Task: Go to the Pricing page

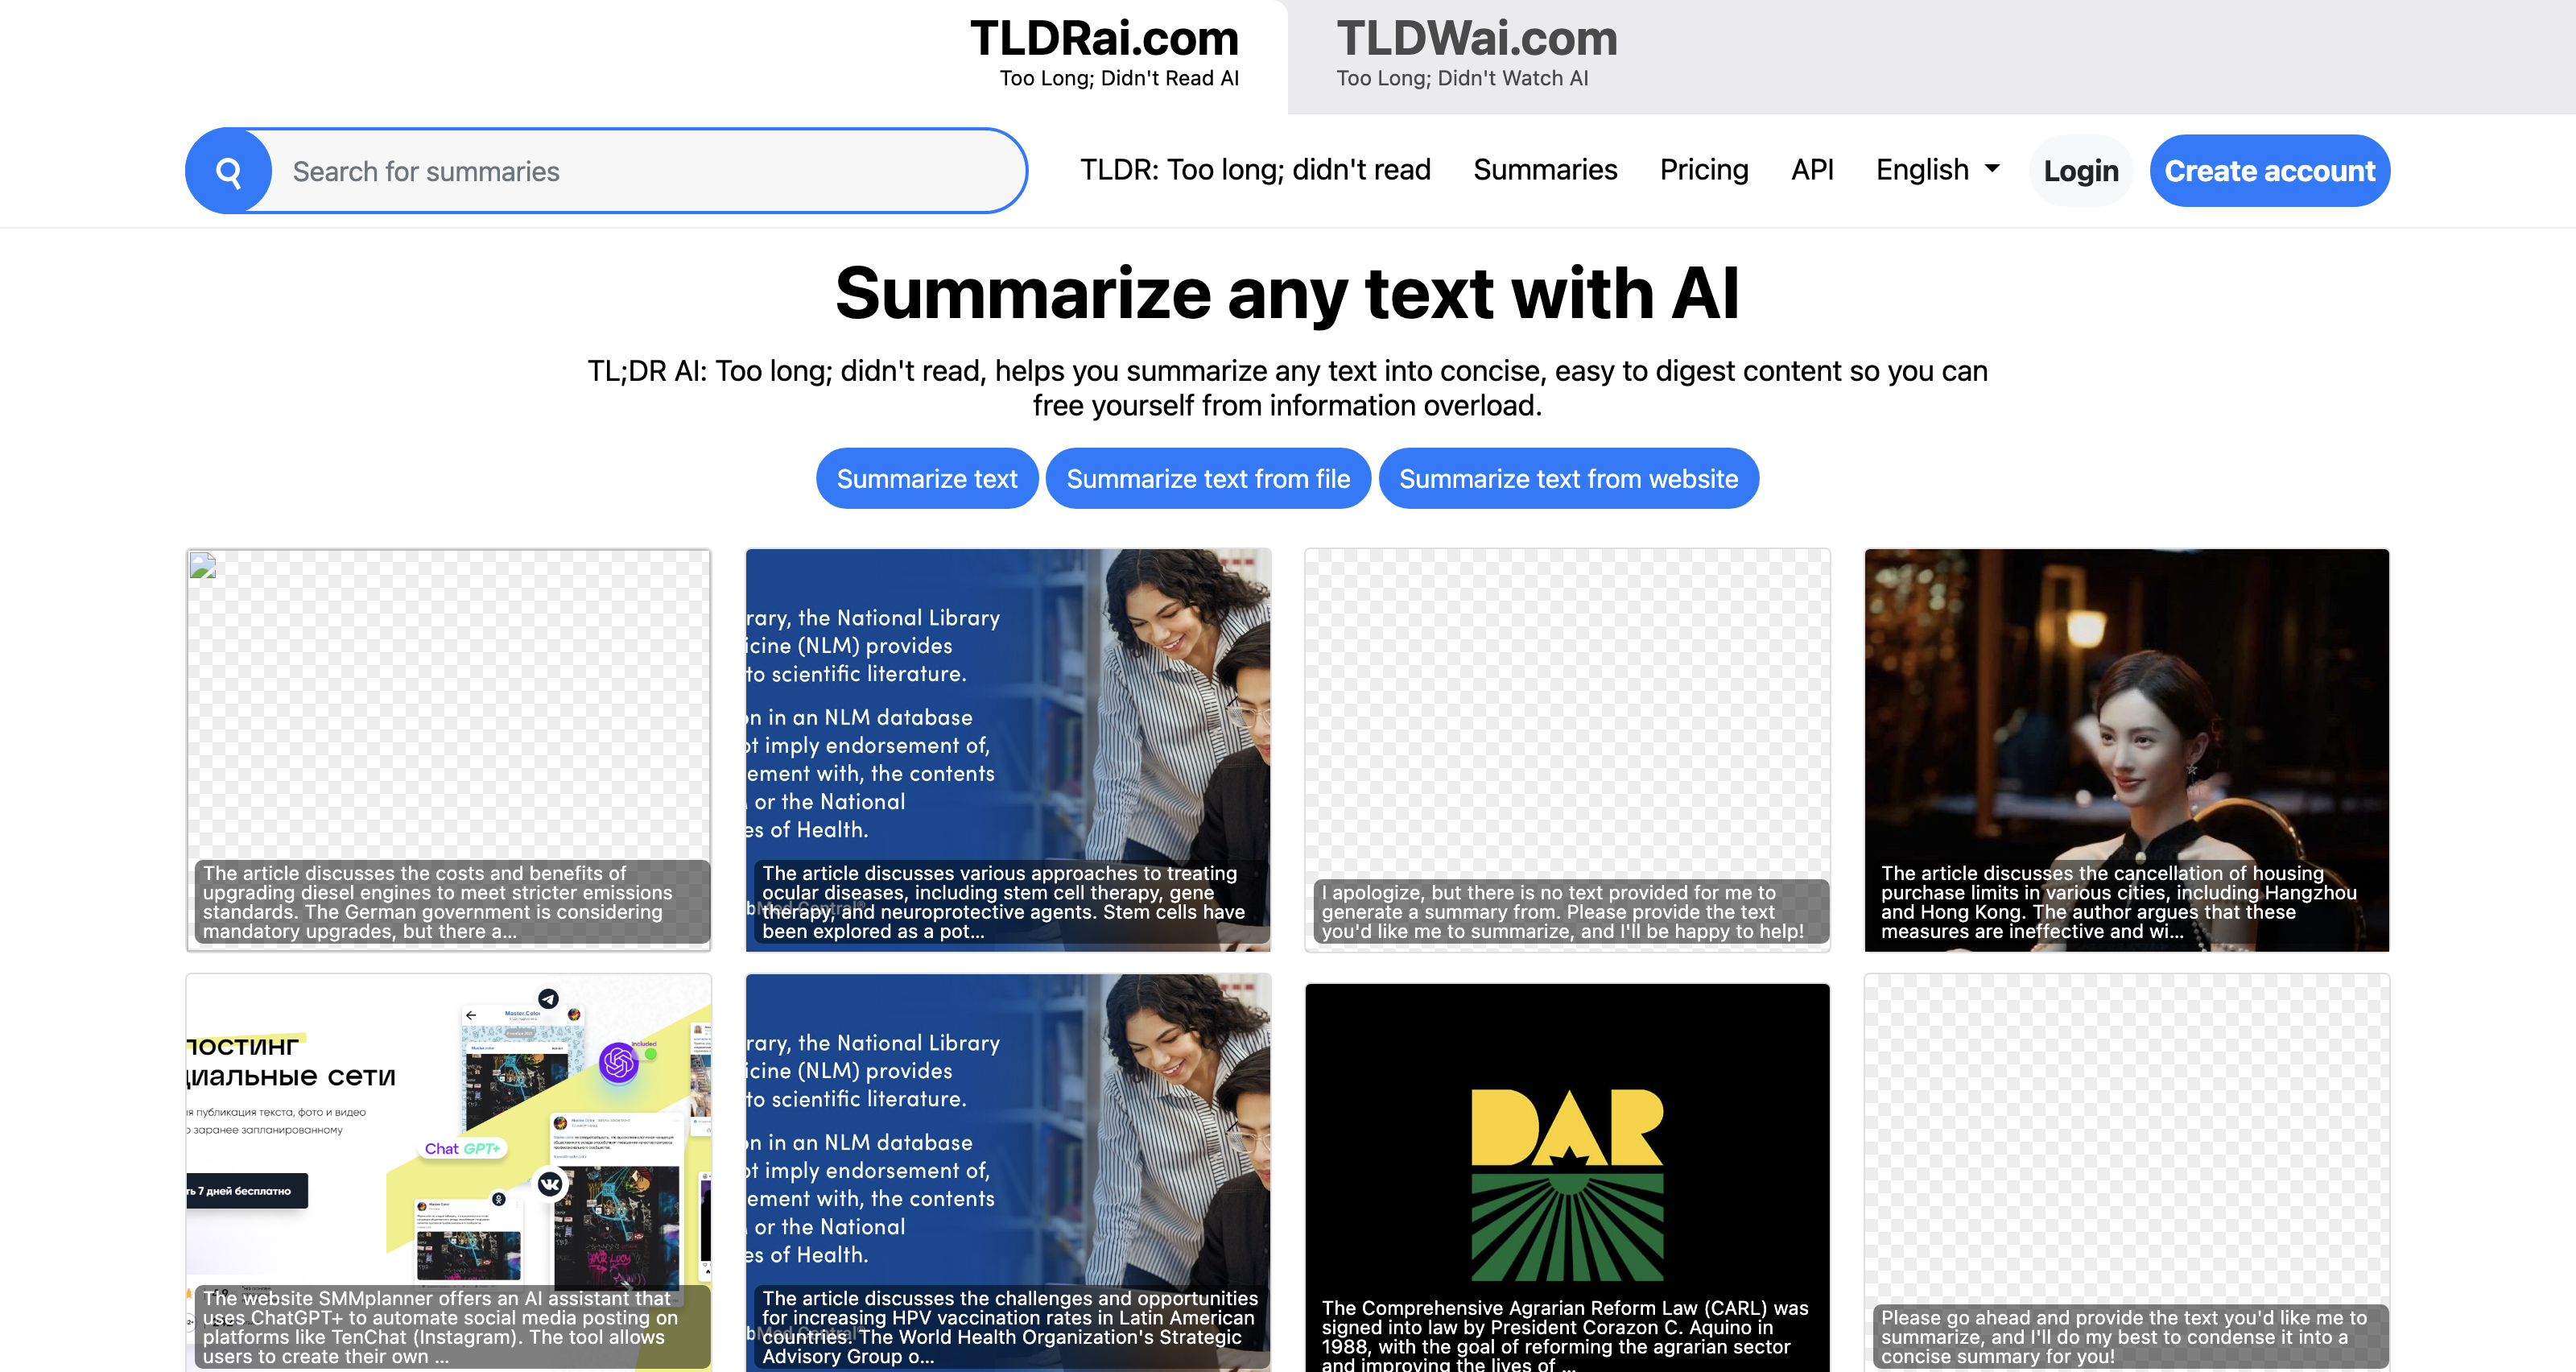Action: tap(1704, 170)
